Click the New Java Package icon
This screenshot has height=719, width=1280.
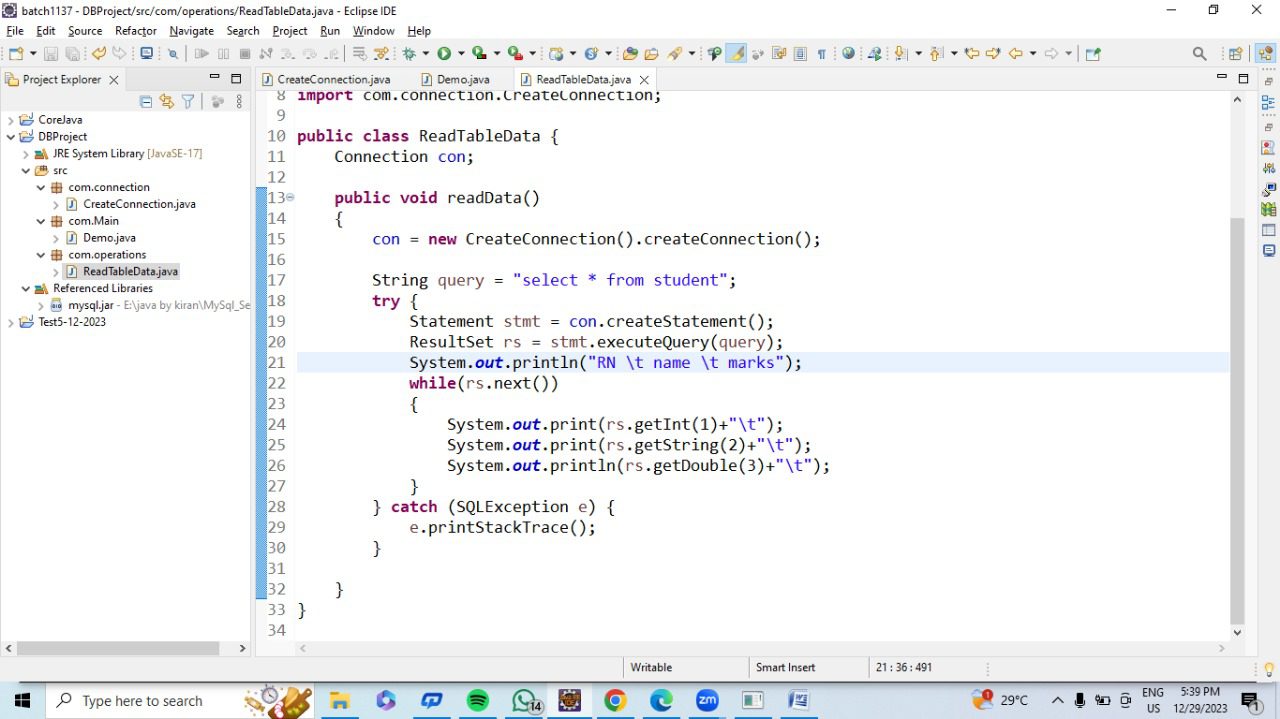click(556, 54)
